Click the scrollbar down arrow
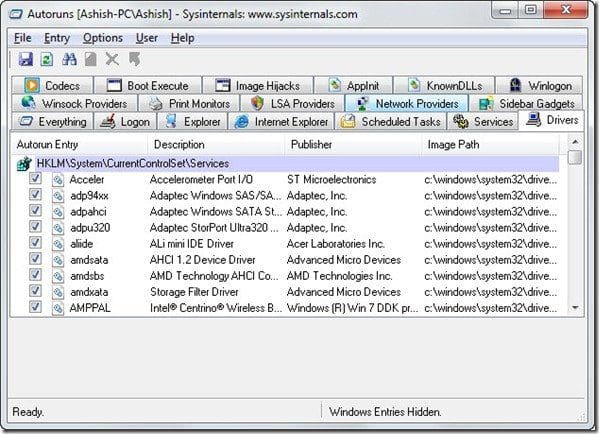This screenshot has width=599, height=434. tap(575, 308)
